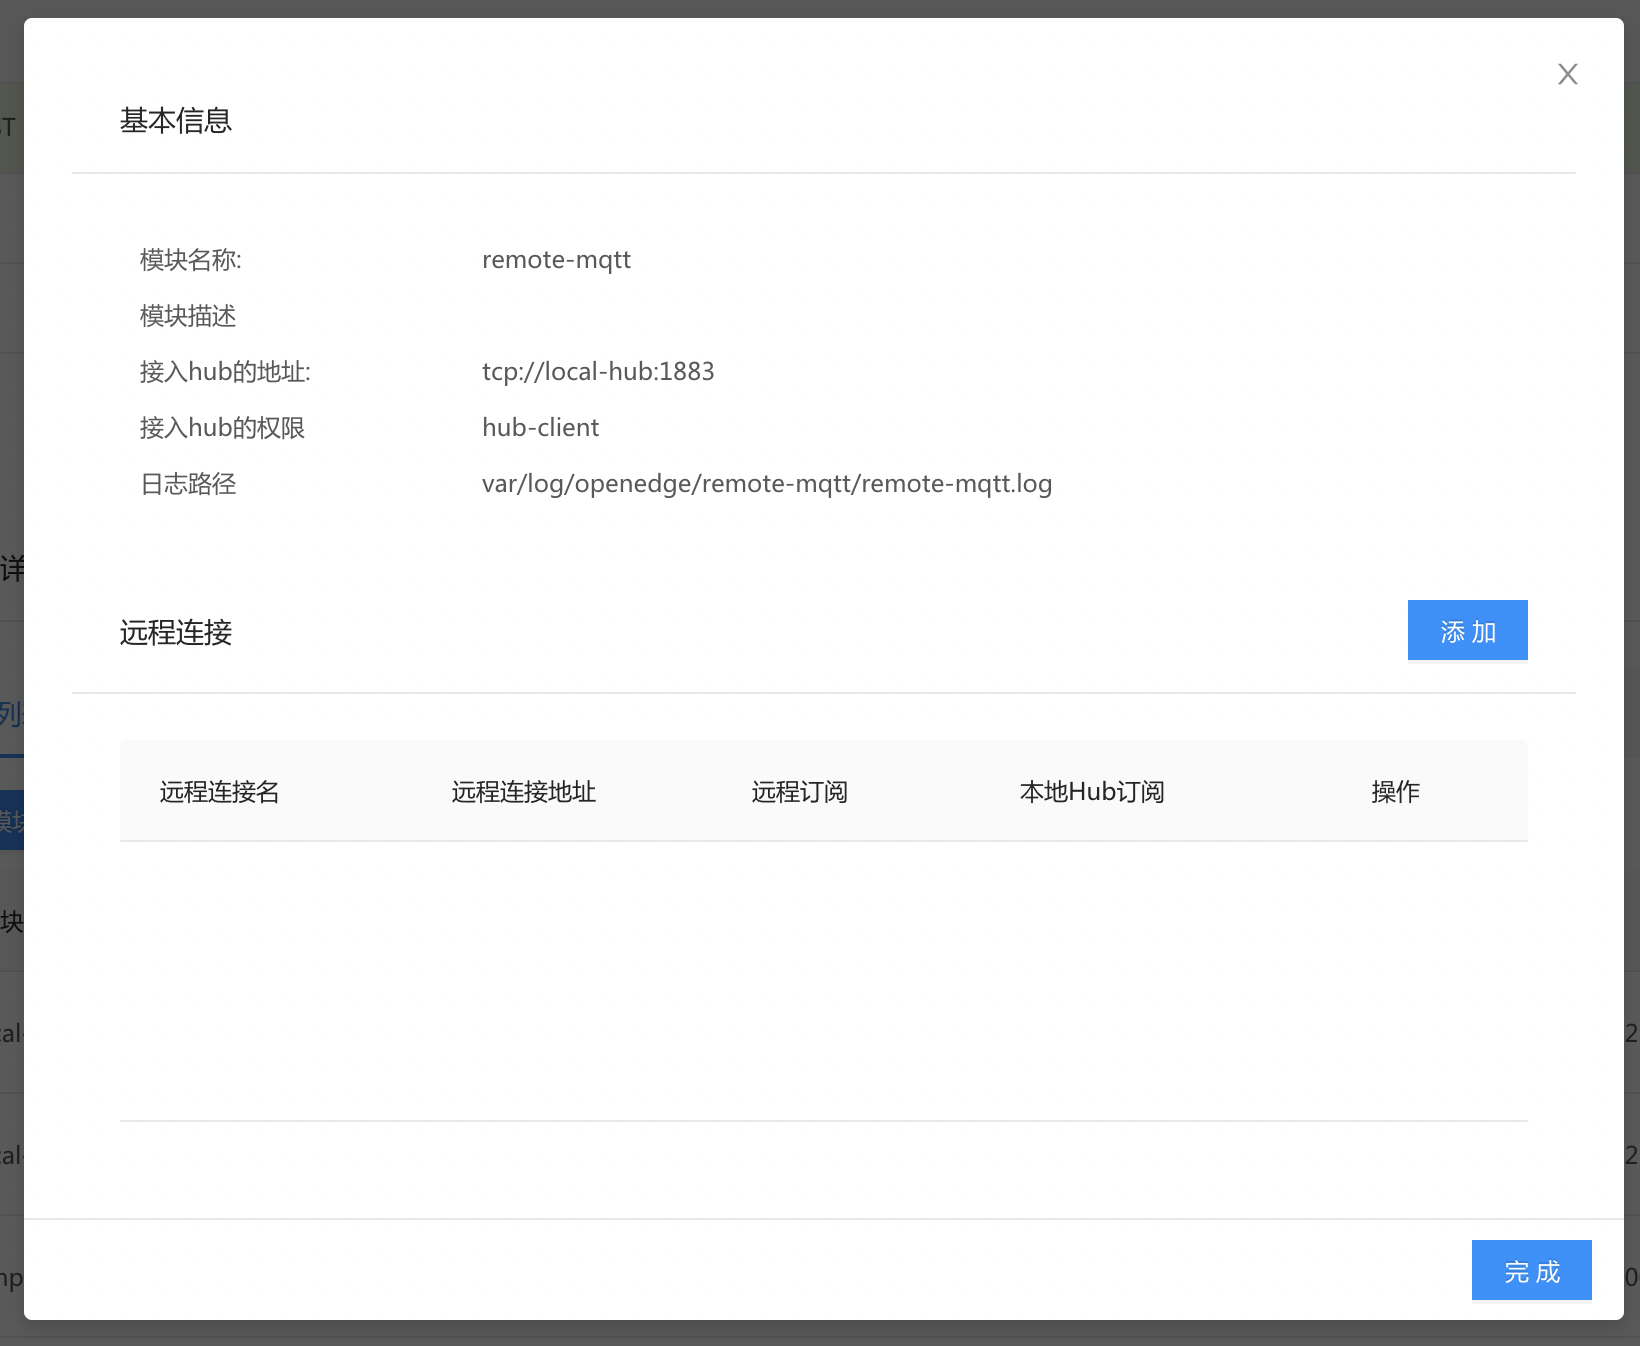Close the module details dialog
This screenshot has height=1346, width=1640.
click(x=1567, y=74)
